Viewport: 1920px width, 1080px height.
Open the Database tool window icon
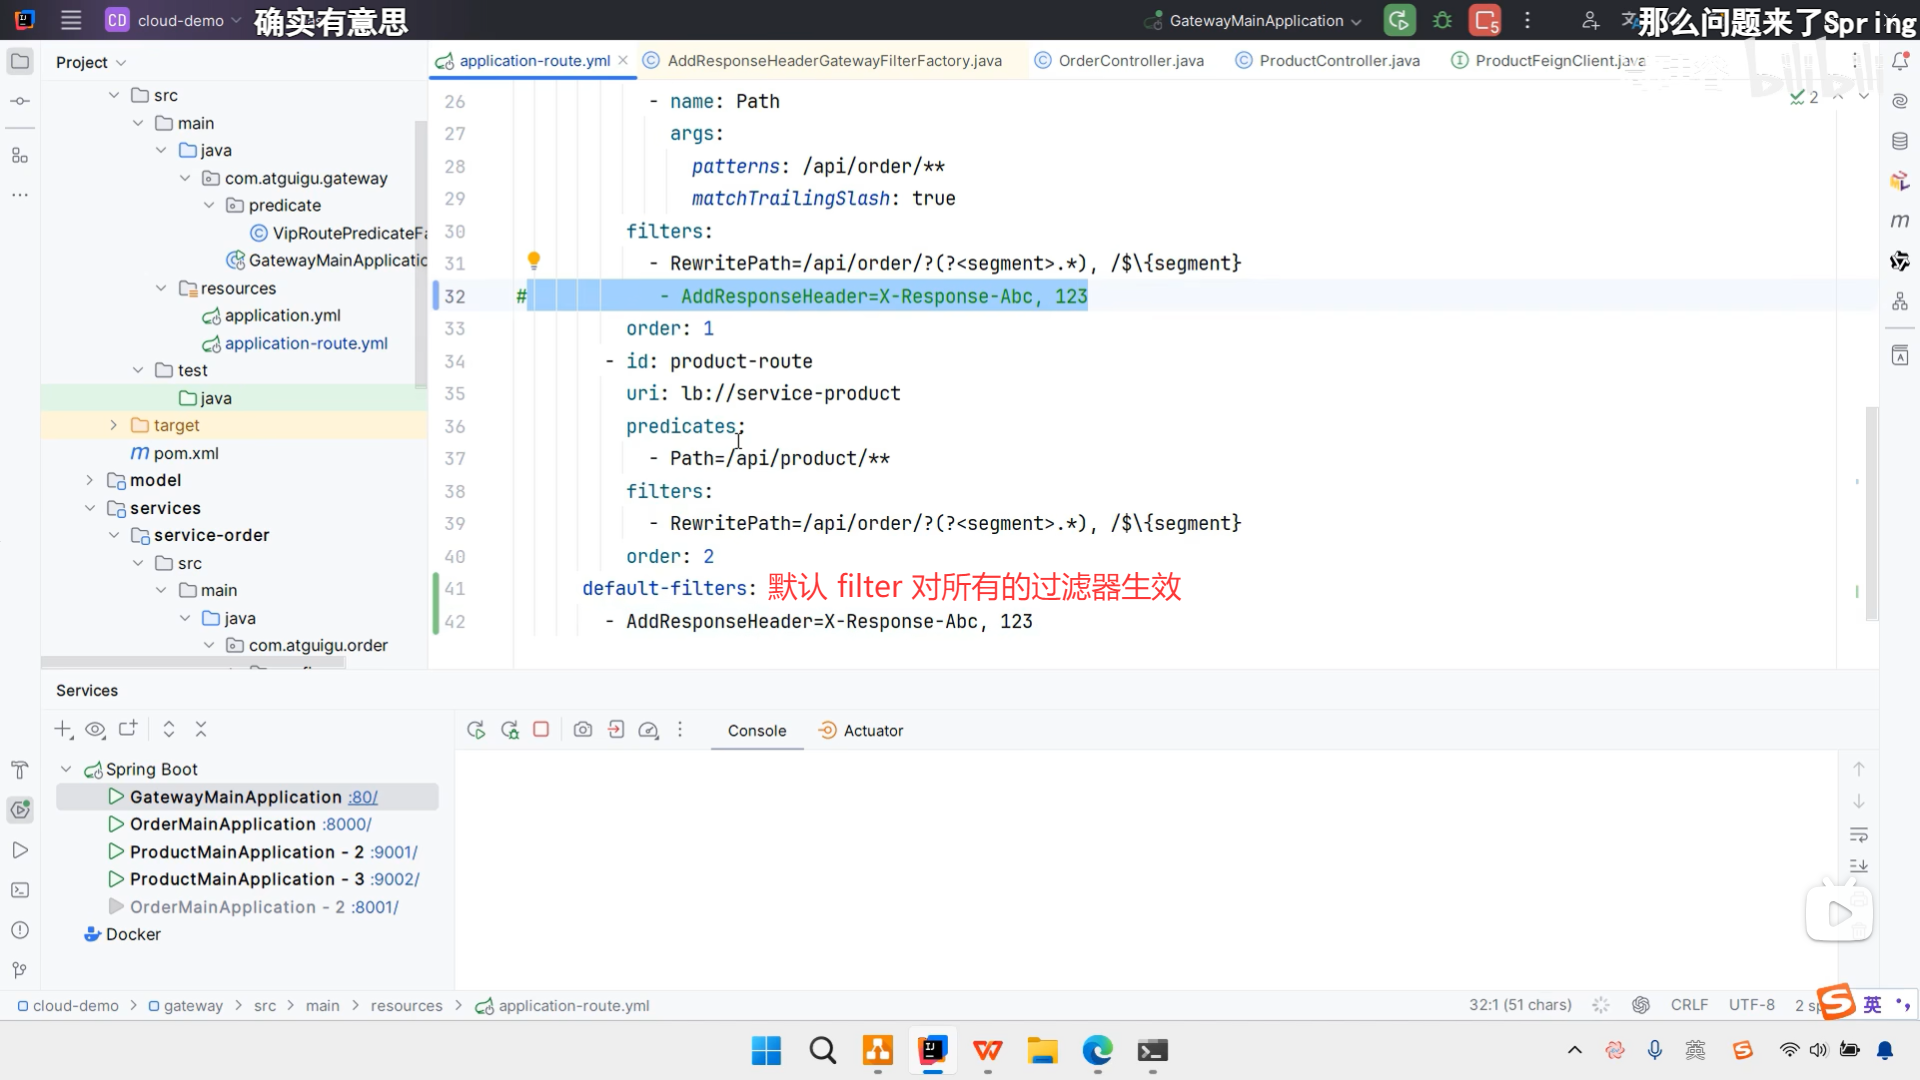[x=1900, y=141]
